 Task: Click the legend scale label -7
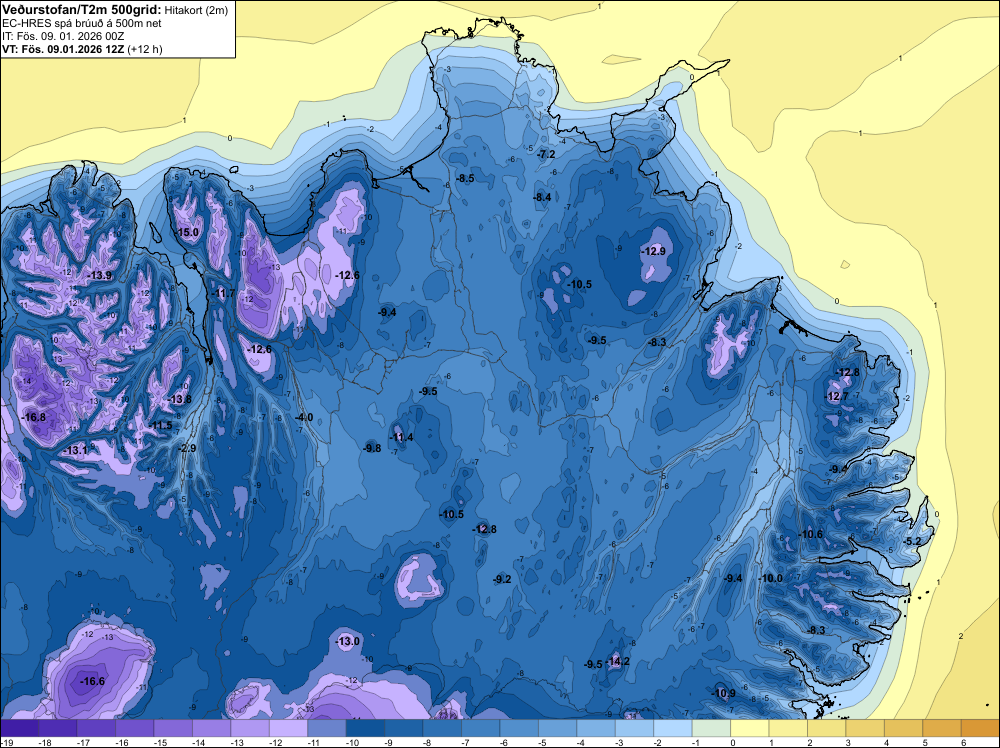click(x=465, y=742)
